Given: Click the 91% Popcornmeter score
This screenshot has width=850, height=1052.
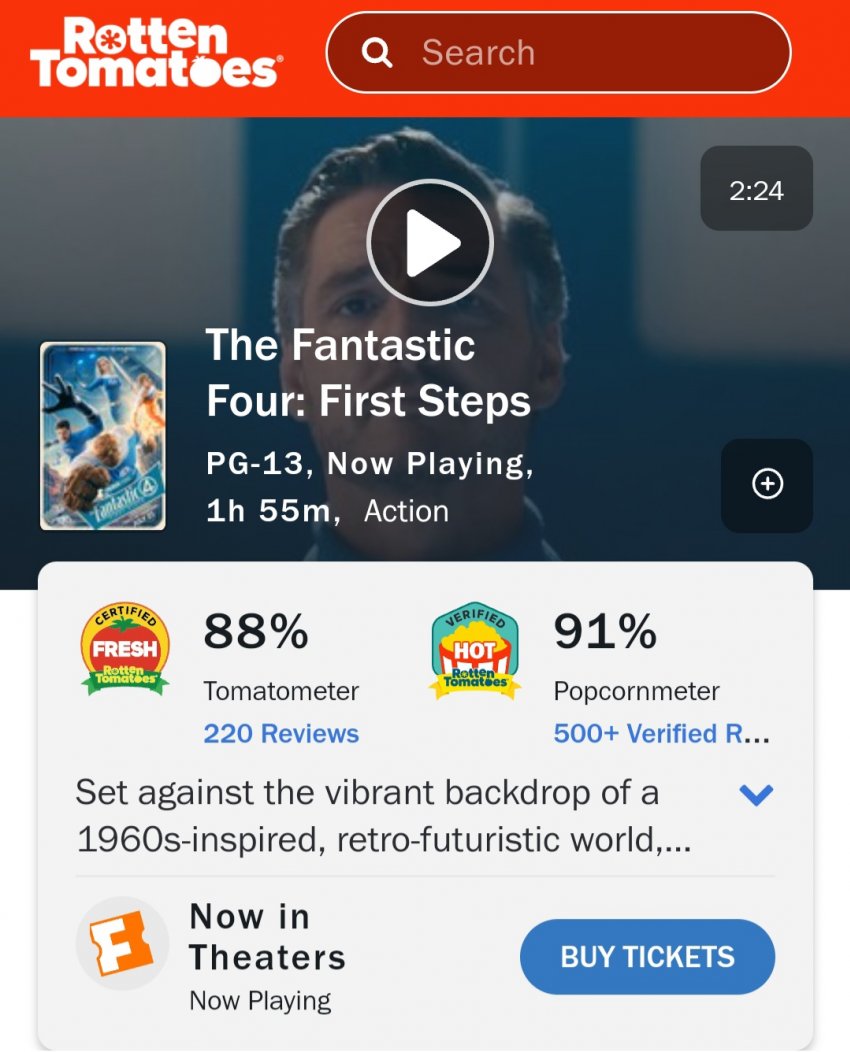Looking at the screenshot, I should (605, 632).
